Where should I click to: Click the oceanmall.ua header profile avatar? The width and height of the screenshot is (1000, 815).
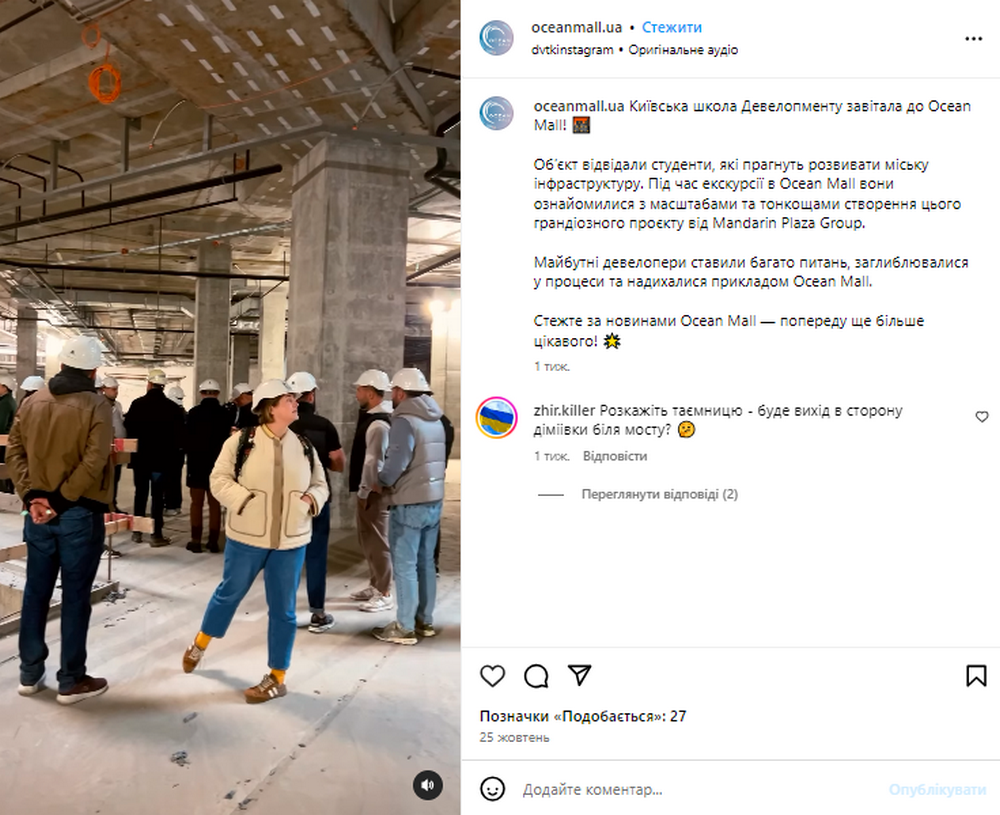(496, 38)
